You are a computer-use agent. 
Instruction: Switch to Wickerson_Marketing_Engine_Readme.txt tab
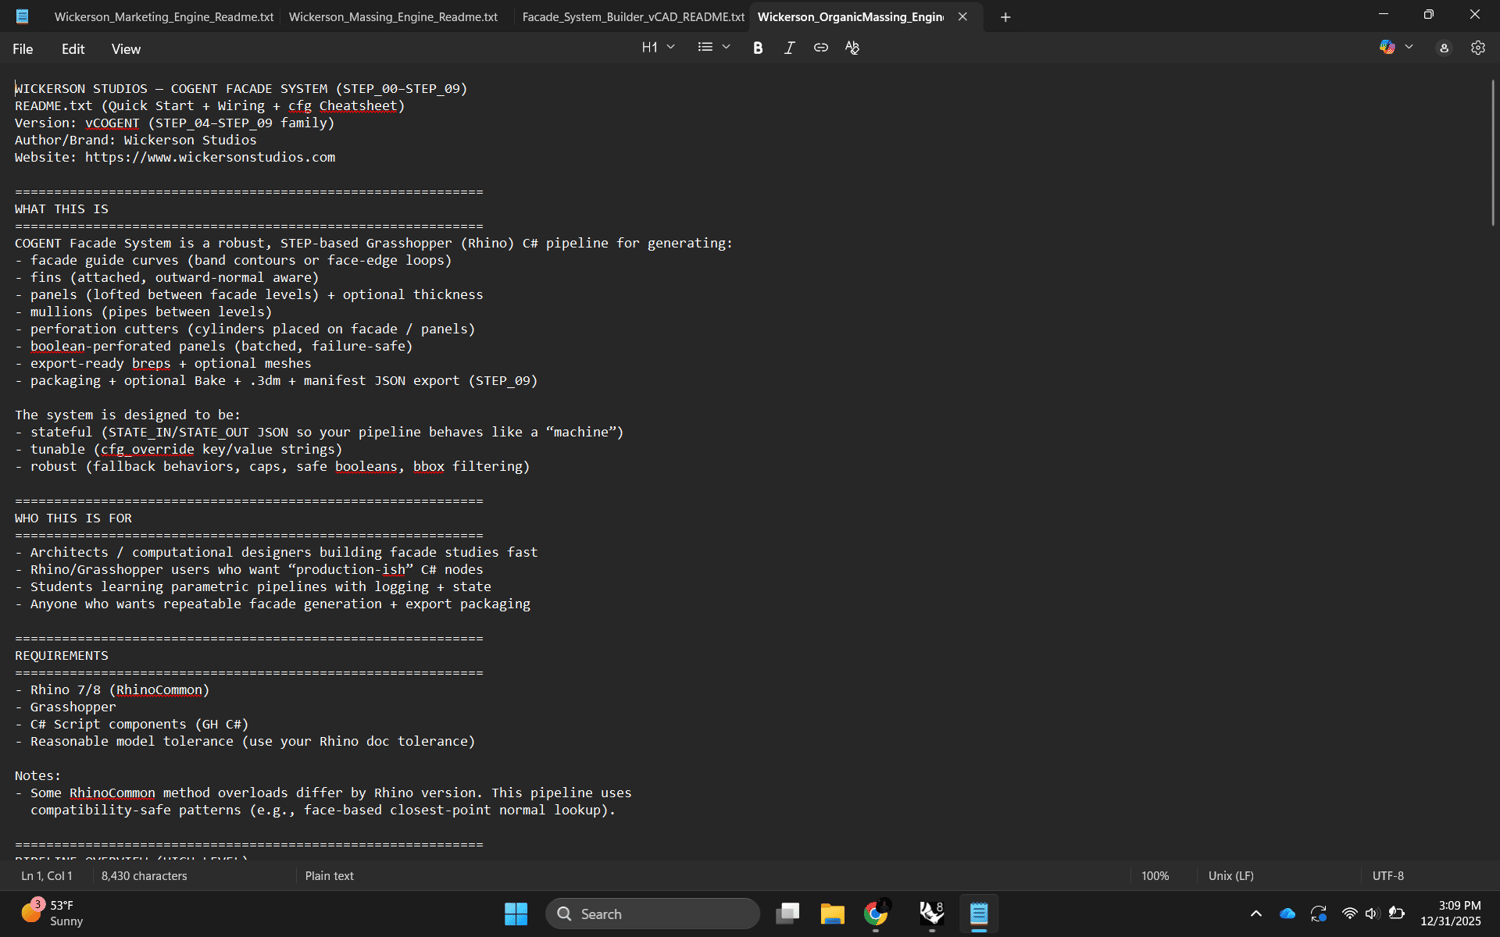pyautogui.click(x=164, y=17)
